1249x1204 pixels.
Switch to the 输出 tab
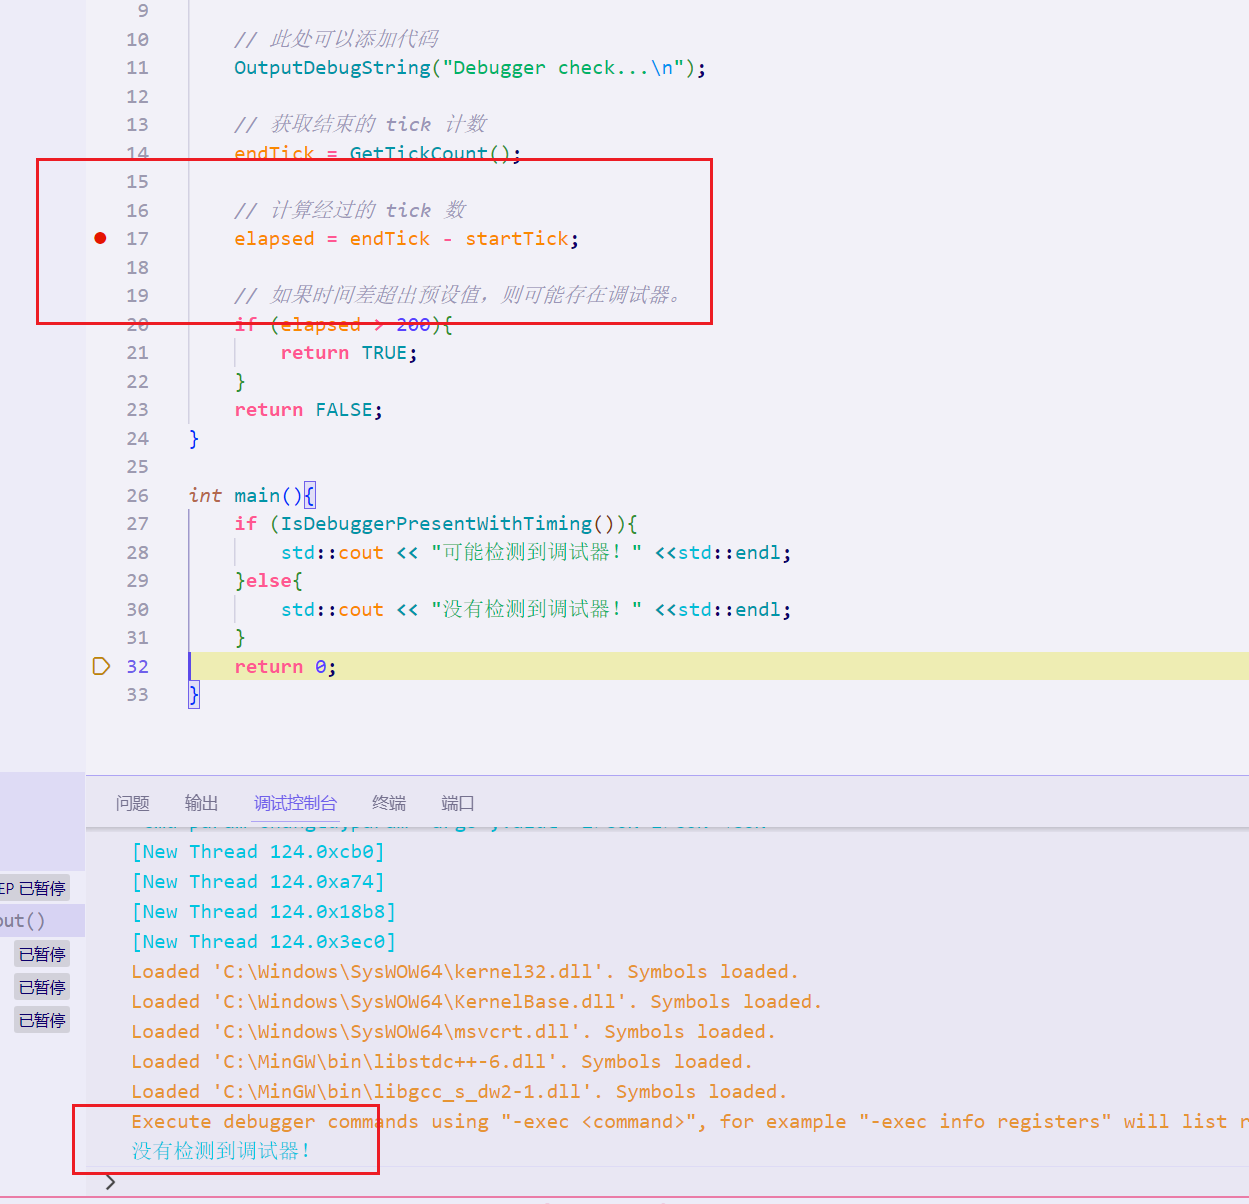(x=201, y=803)
